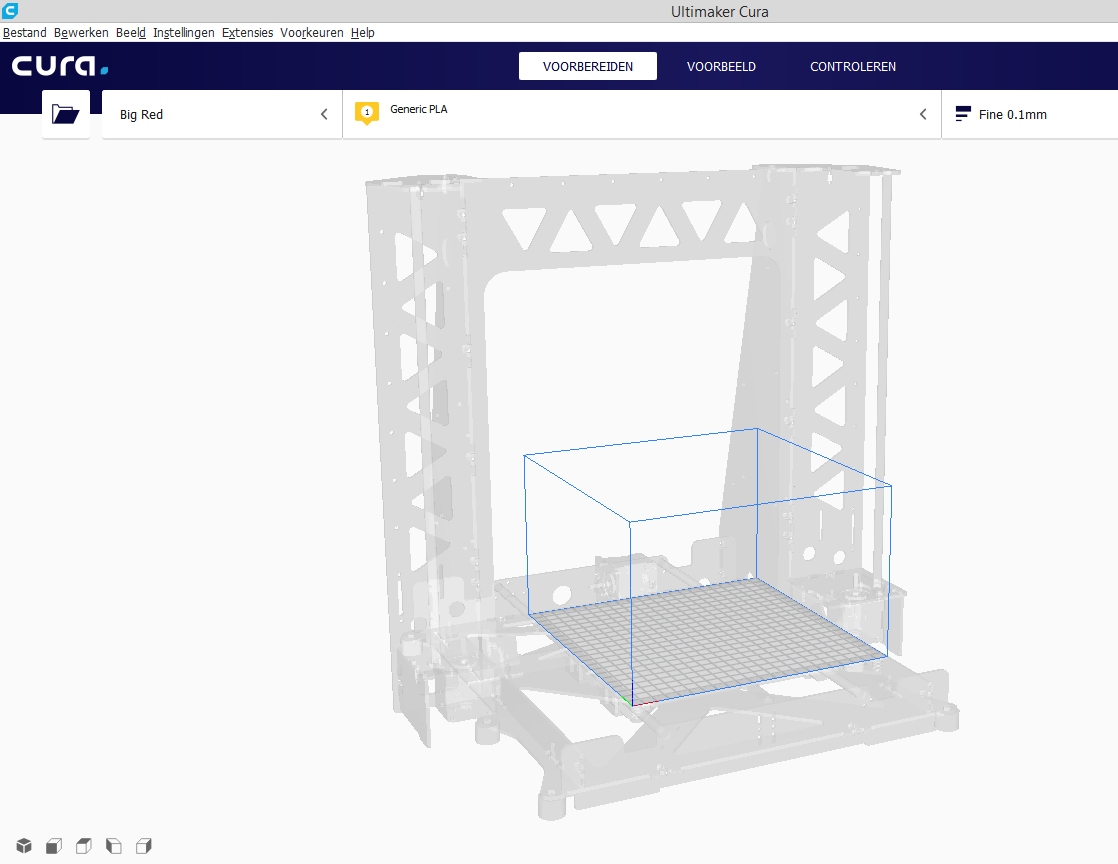The height and width of the screenshot is (864, 1118).
Task: Switch to the VOORBEREIDEN stage
Action: click(x=588, y=66)
